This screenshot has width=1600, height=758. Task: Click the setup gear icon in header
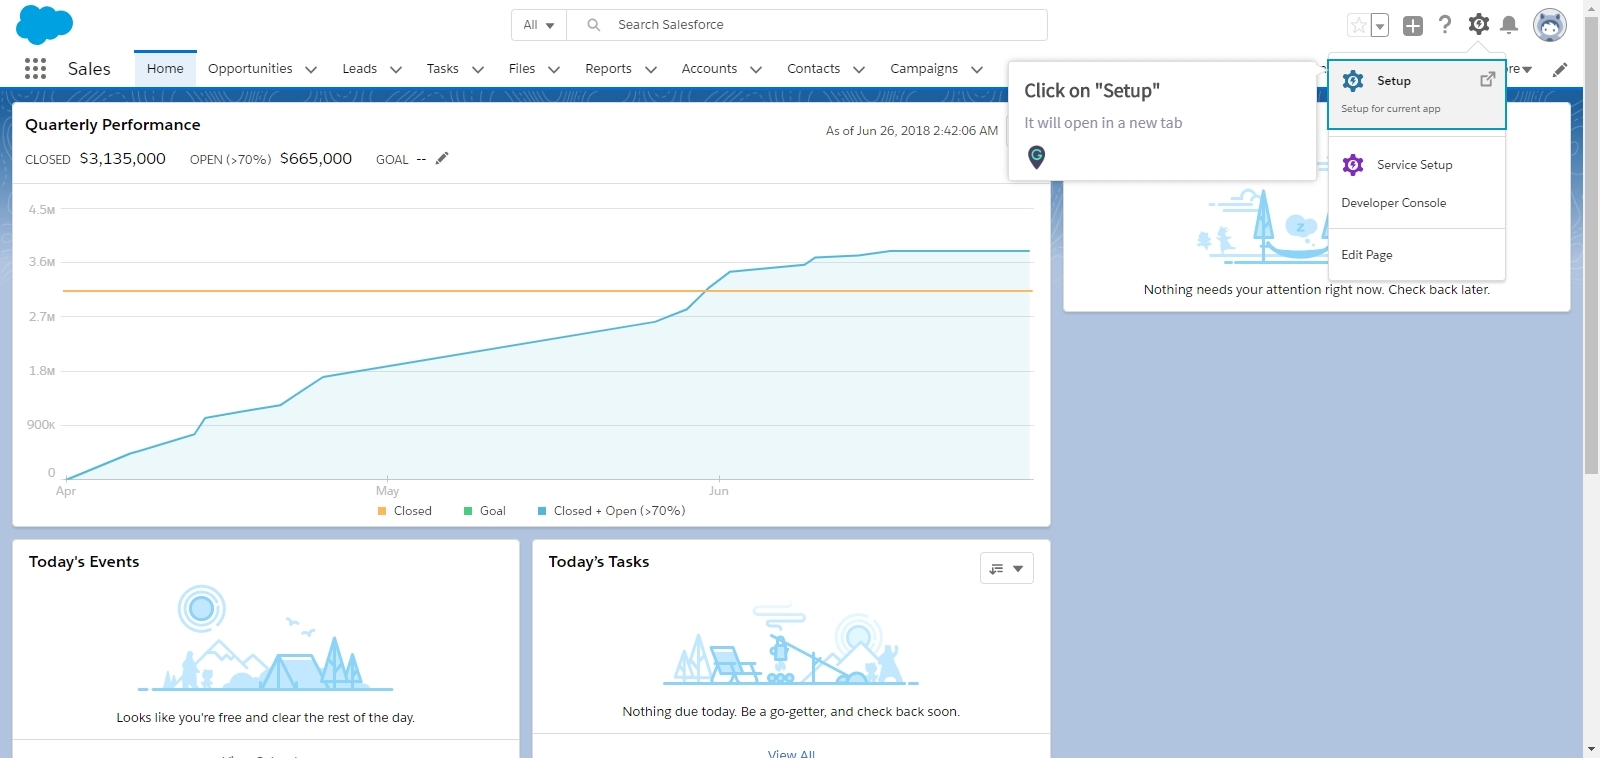[1479, 24]
